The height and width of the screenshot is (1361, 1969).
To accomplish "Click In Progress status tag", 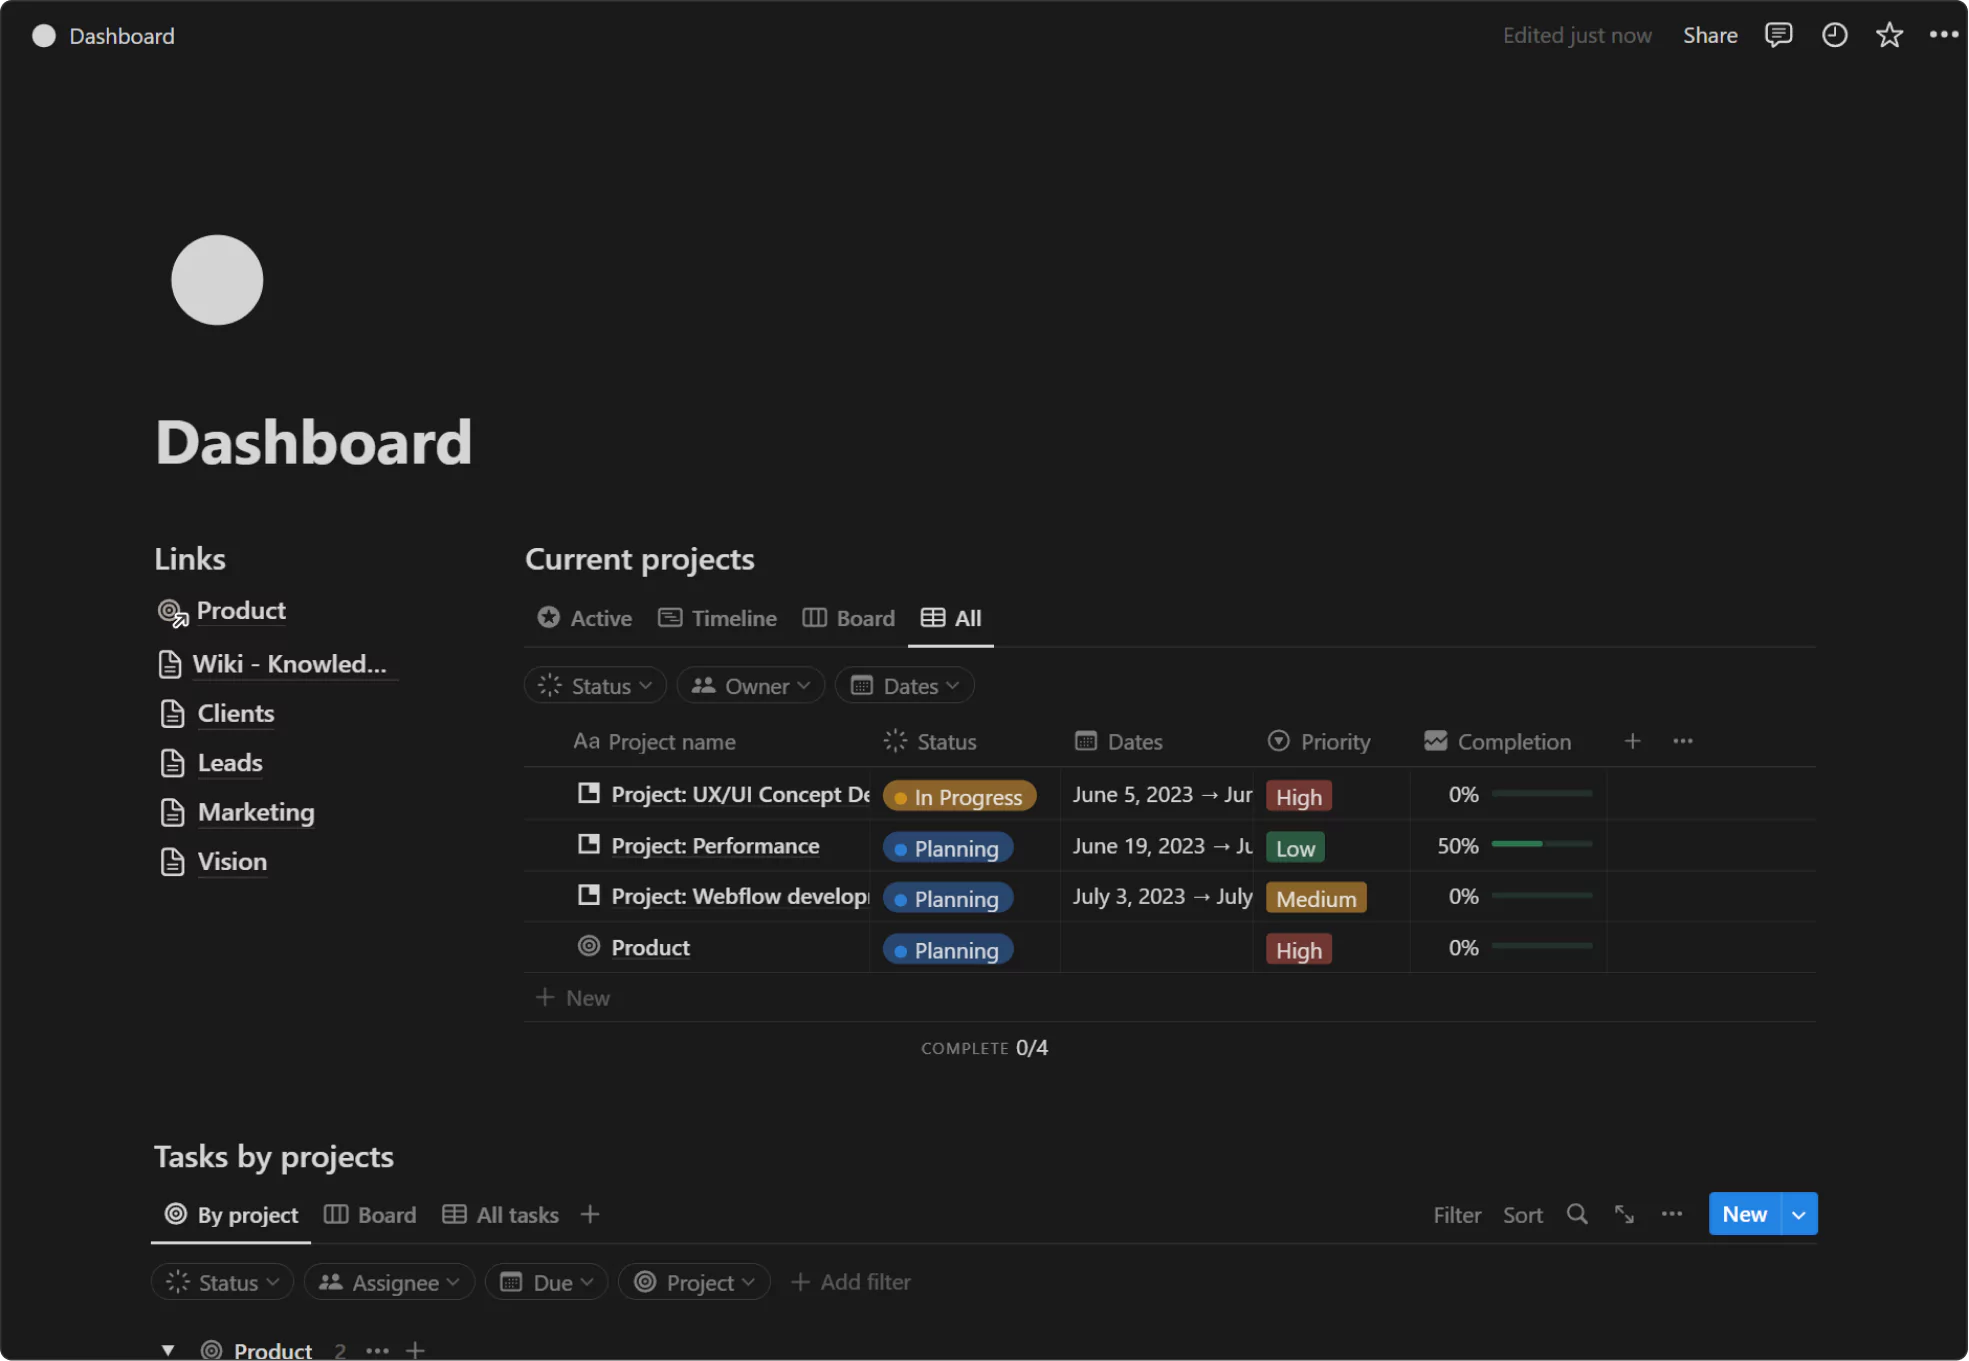I will click(x=958, y=797).
